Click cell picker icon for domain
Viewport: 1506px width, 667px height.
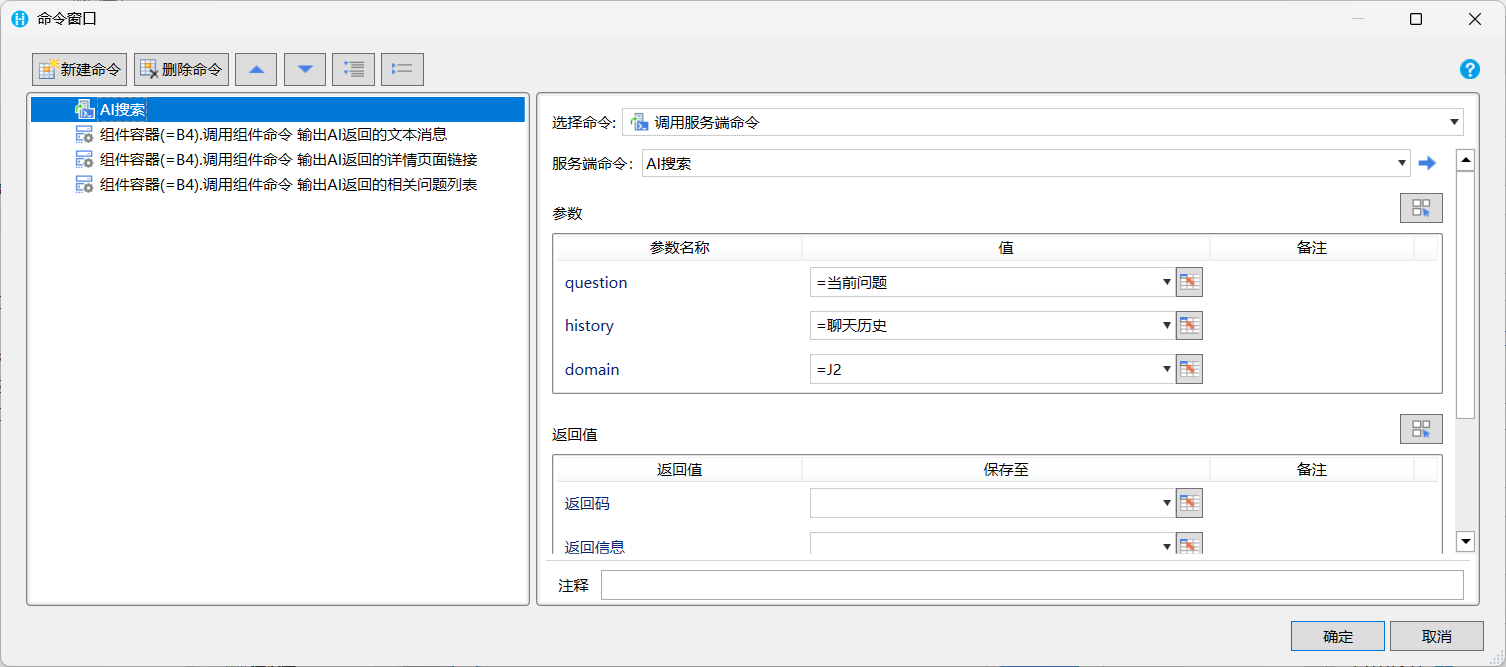[x=1189, y=369]
